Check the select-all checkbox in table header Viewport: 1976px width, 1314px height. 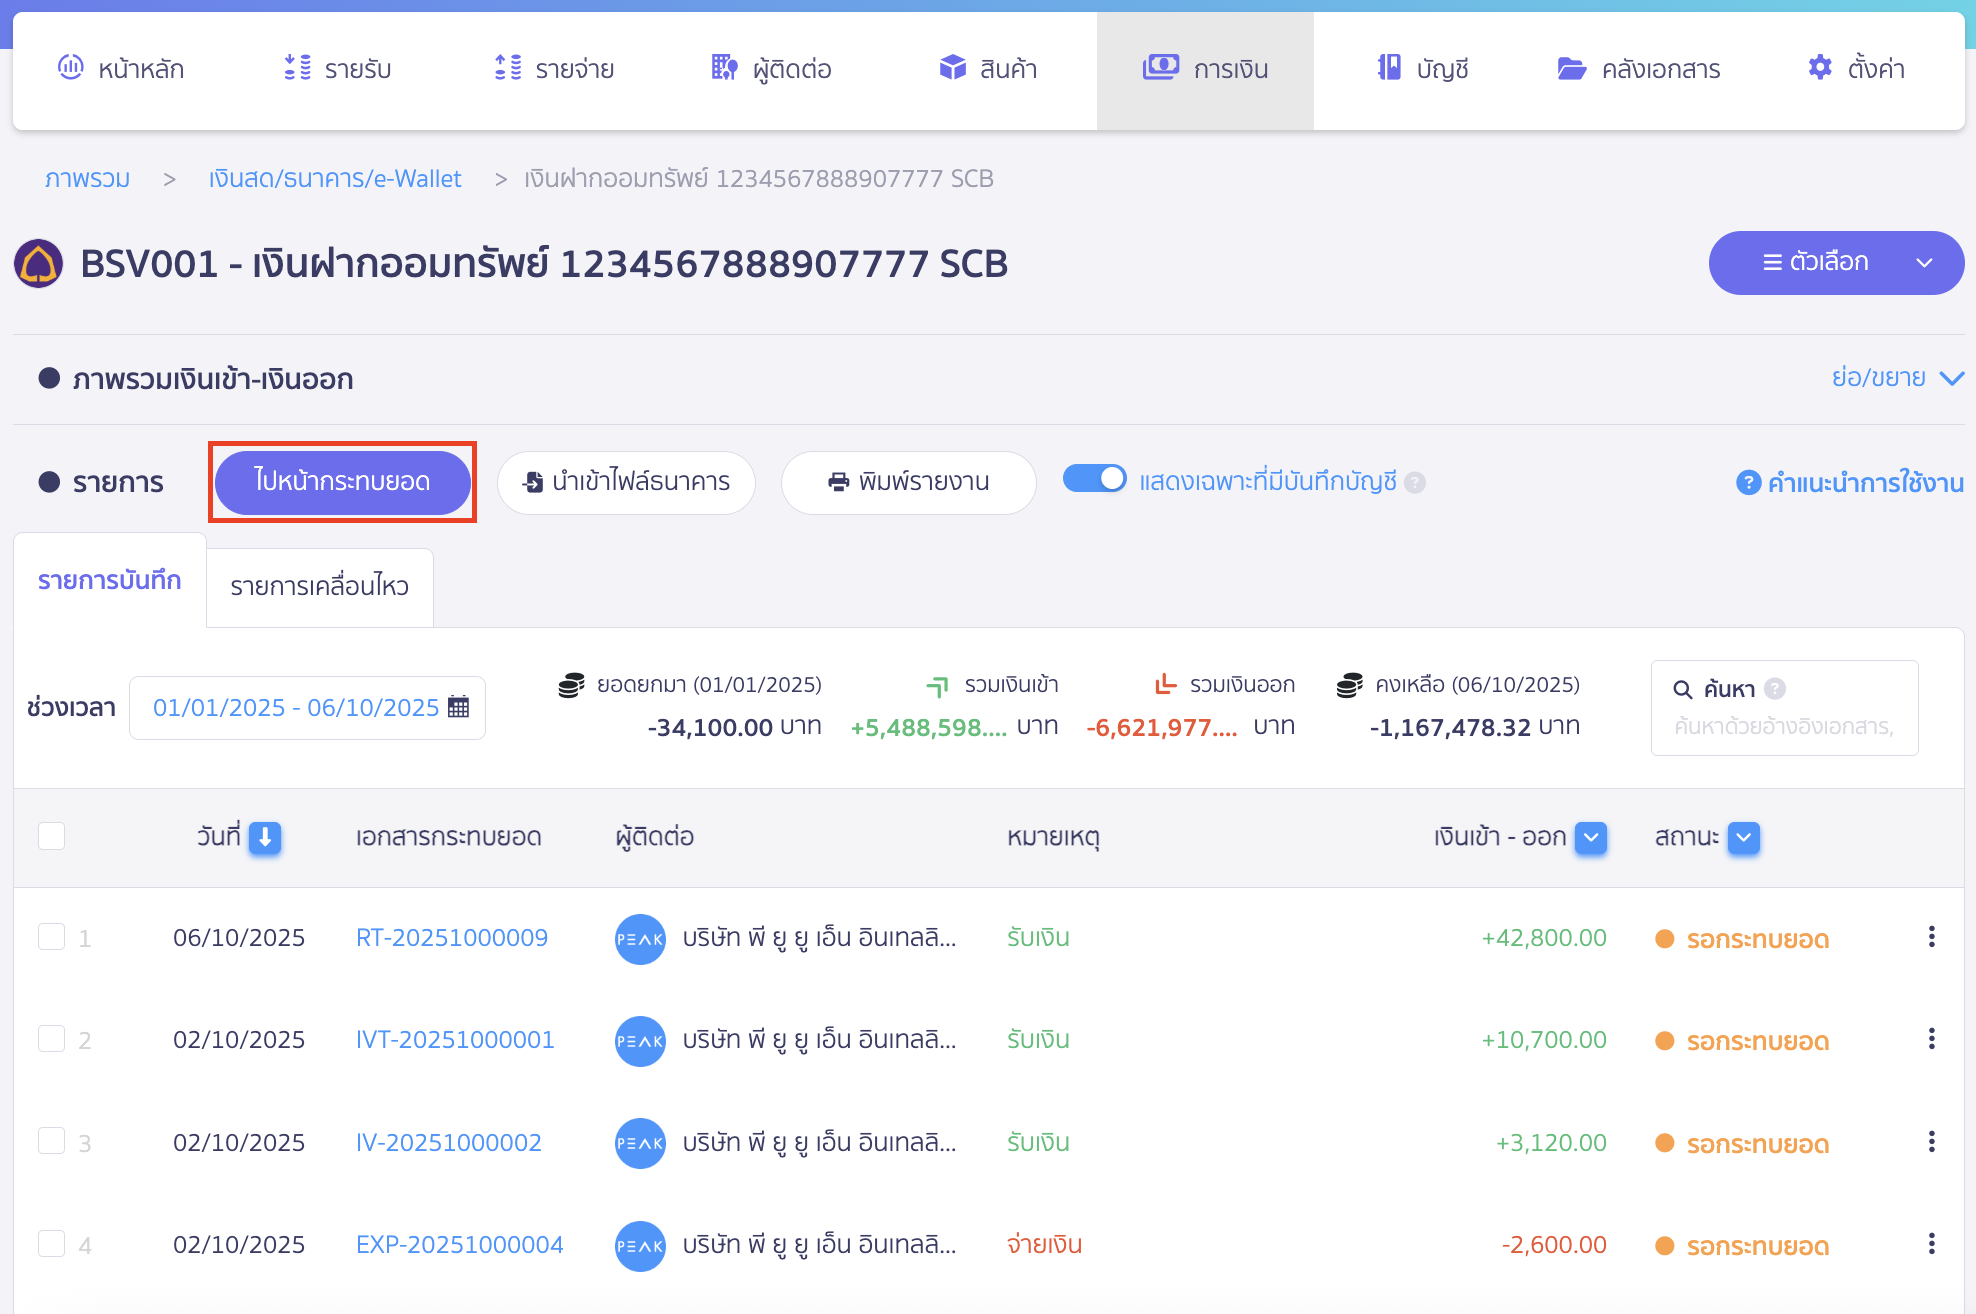[51, 836]
